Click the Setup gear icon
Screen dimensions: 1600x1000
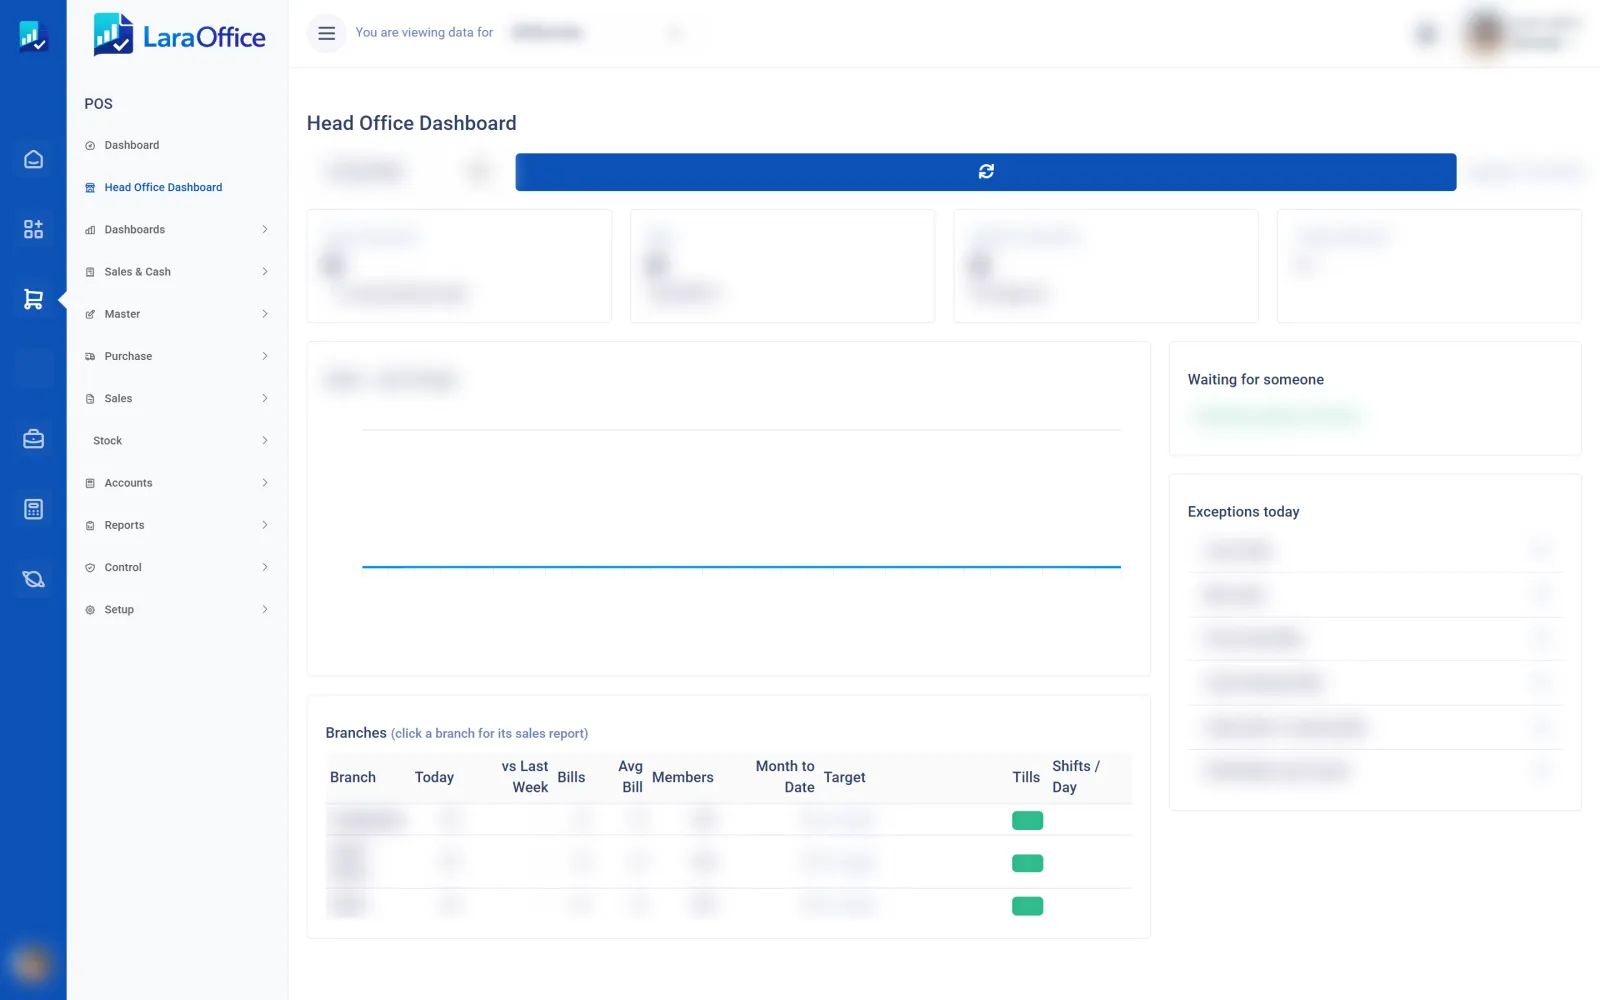coord(90,610)
